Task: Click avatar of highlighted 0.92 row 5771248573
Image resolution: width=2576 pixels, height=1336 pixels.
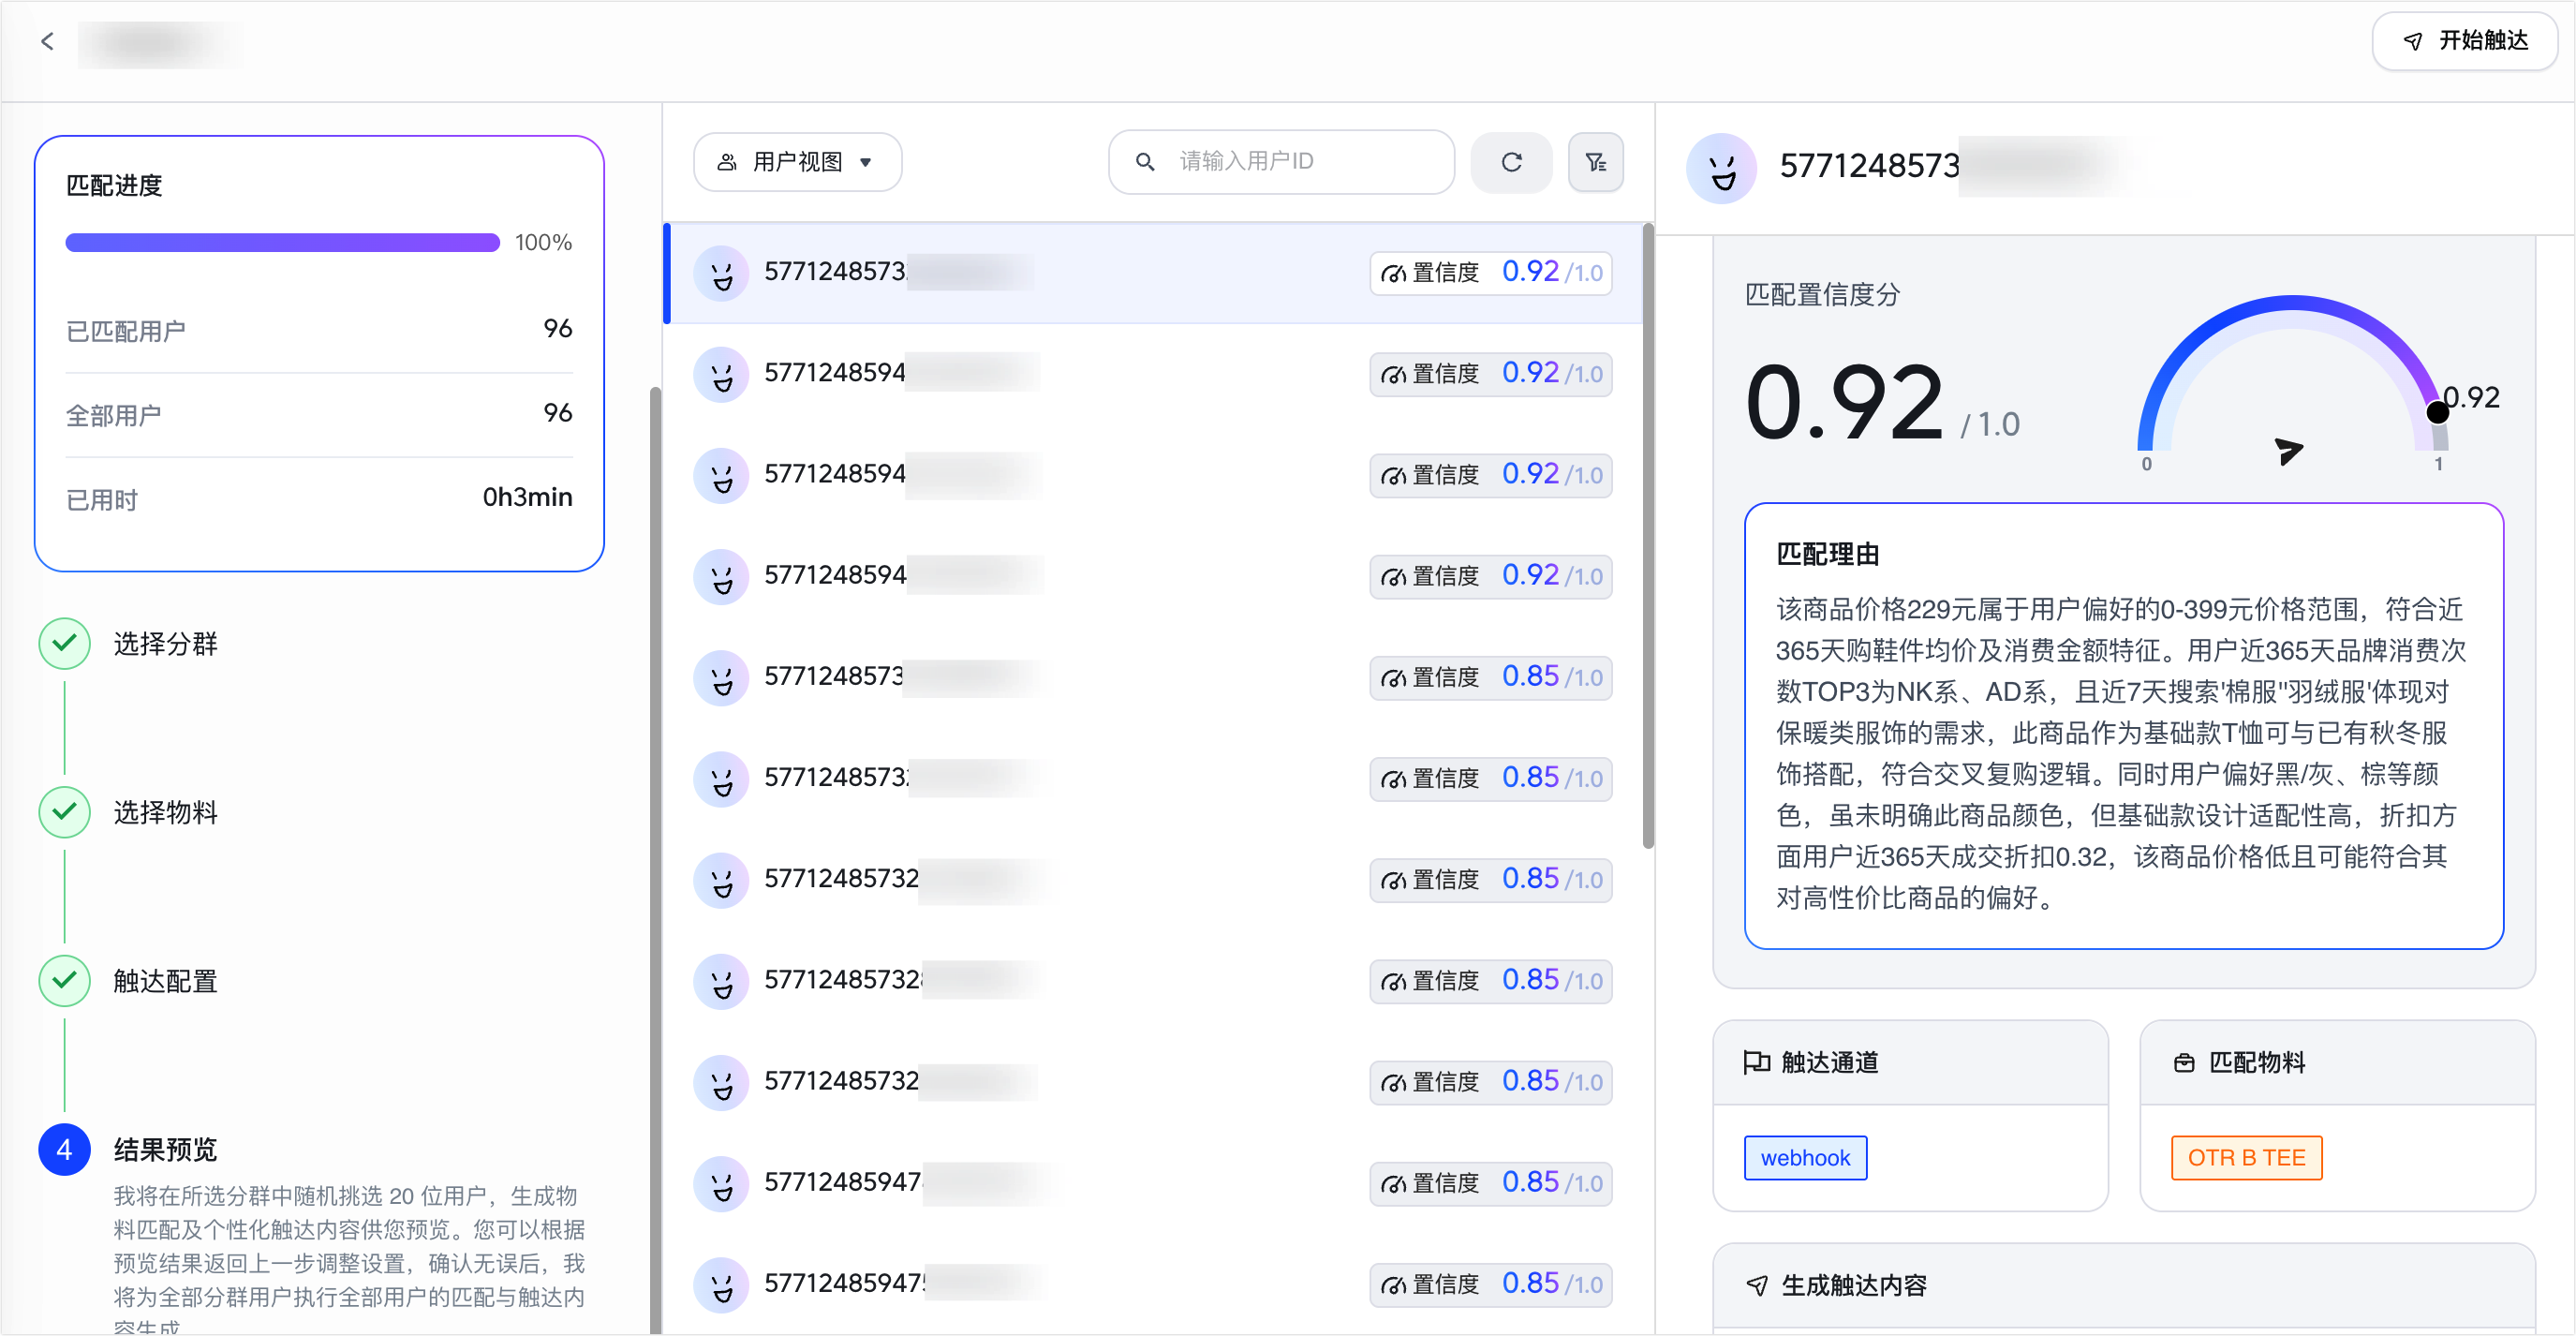Action: (721, 273)
